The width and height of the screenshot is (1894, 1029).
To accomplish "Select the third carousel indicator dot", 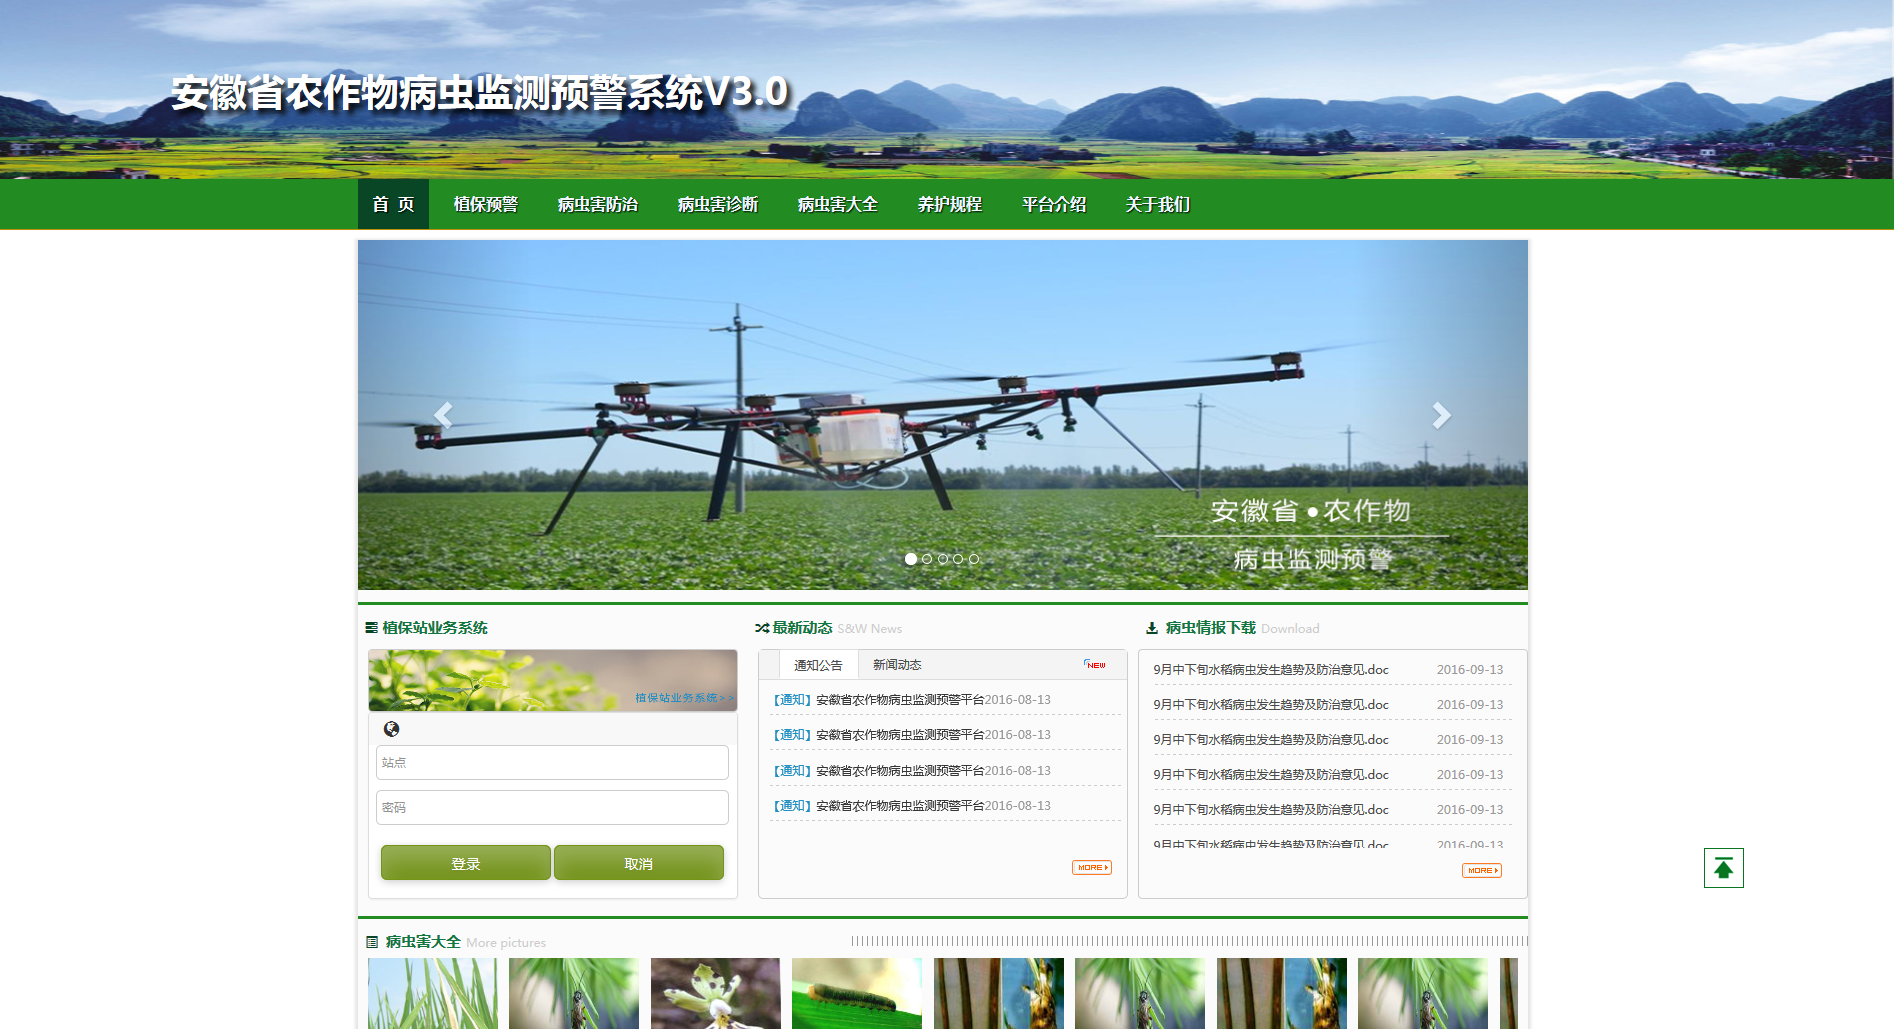I will (943, 559).
